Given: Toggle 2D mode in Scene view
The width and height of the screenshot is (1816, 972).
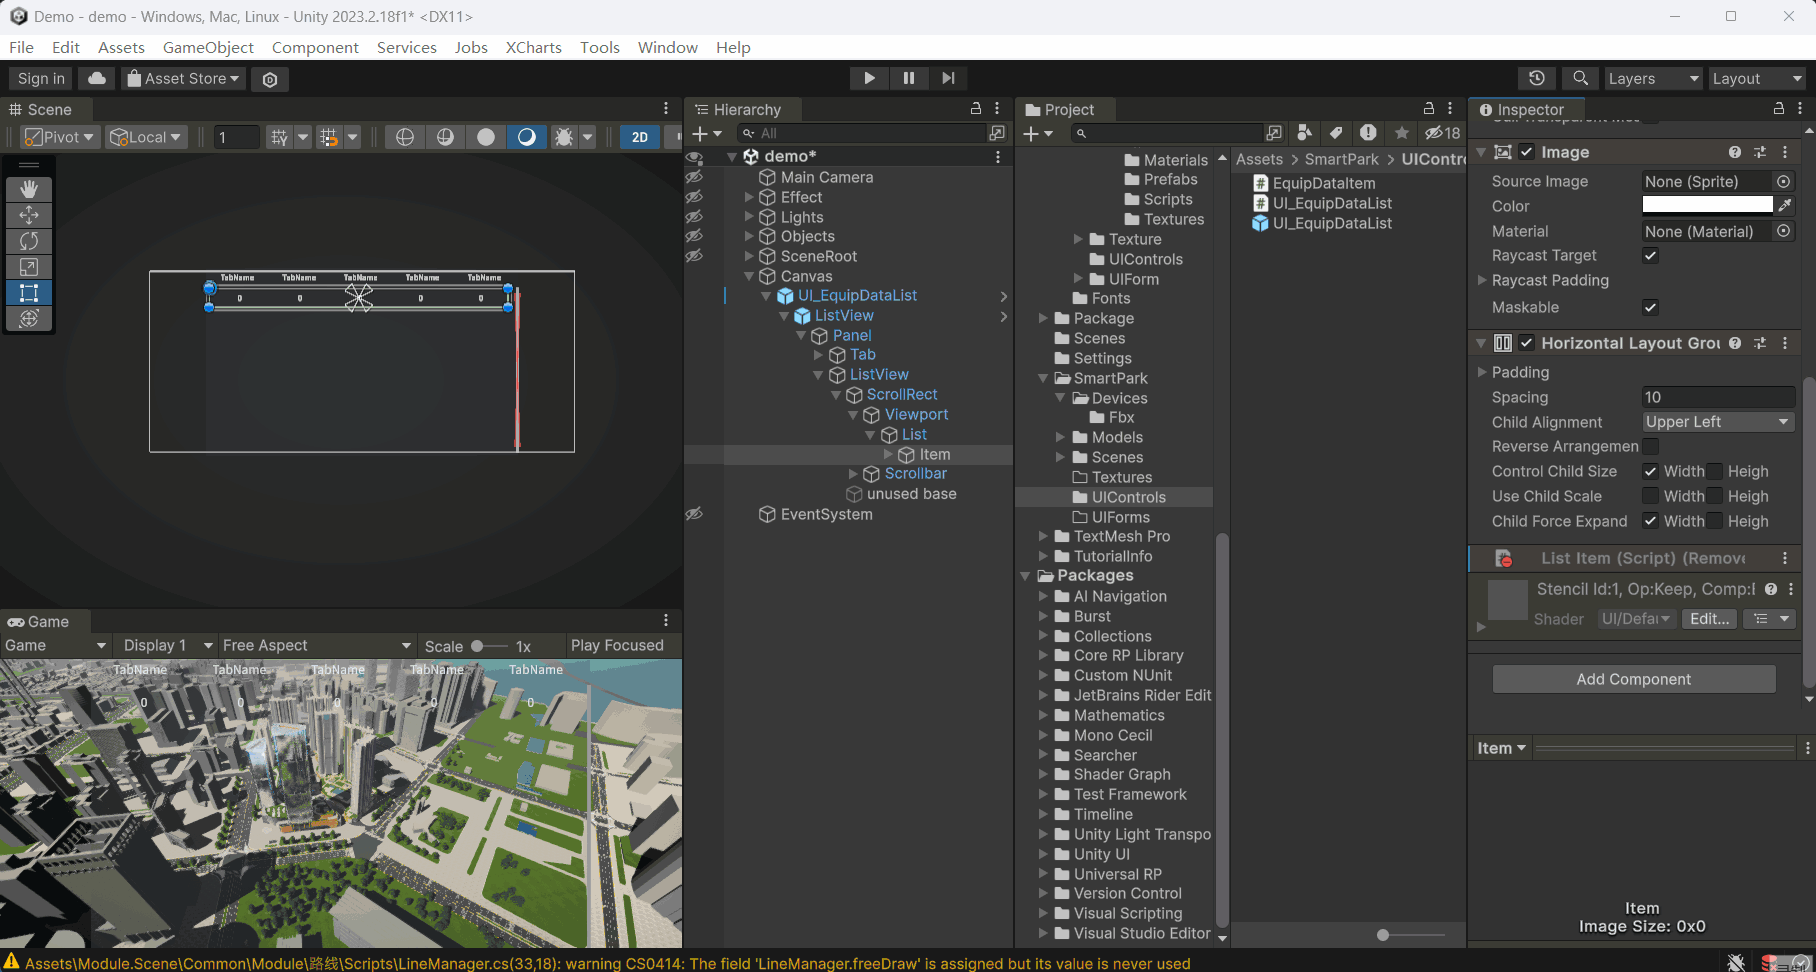Looking at the screenshot, I should tap(640, 137).
